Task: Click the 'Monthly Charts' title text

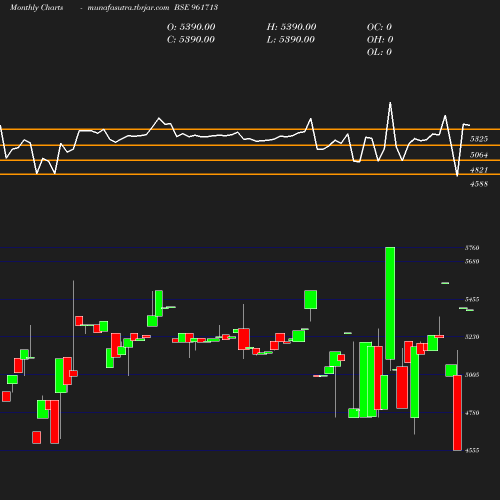Action: (37, 7)
